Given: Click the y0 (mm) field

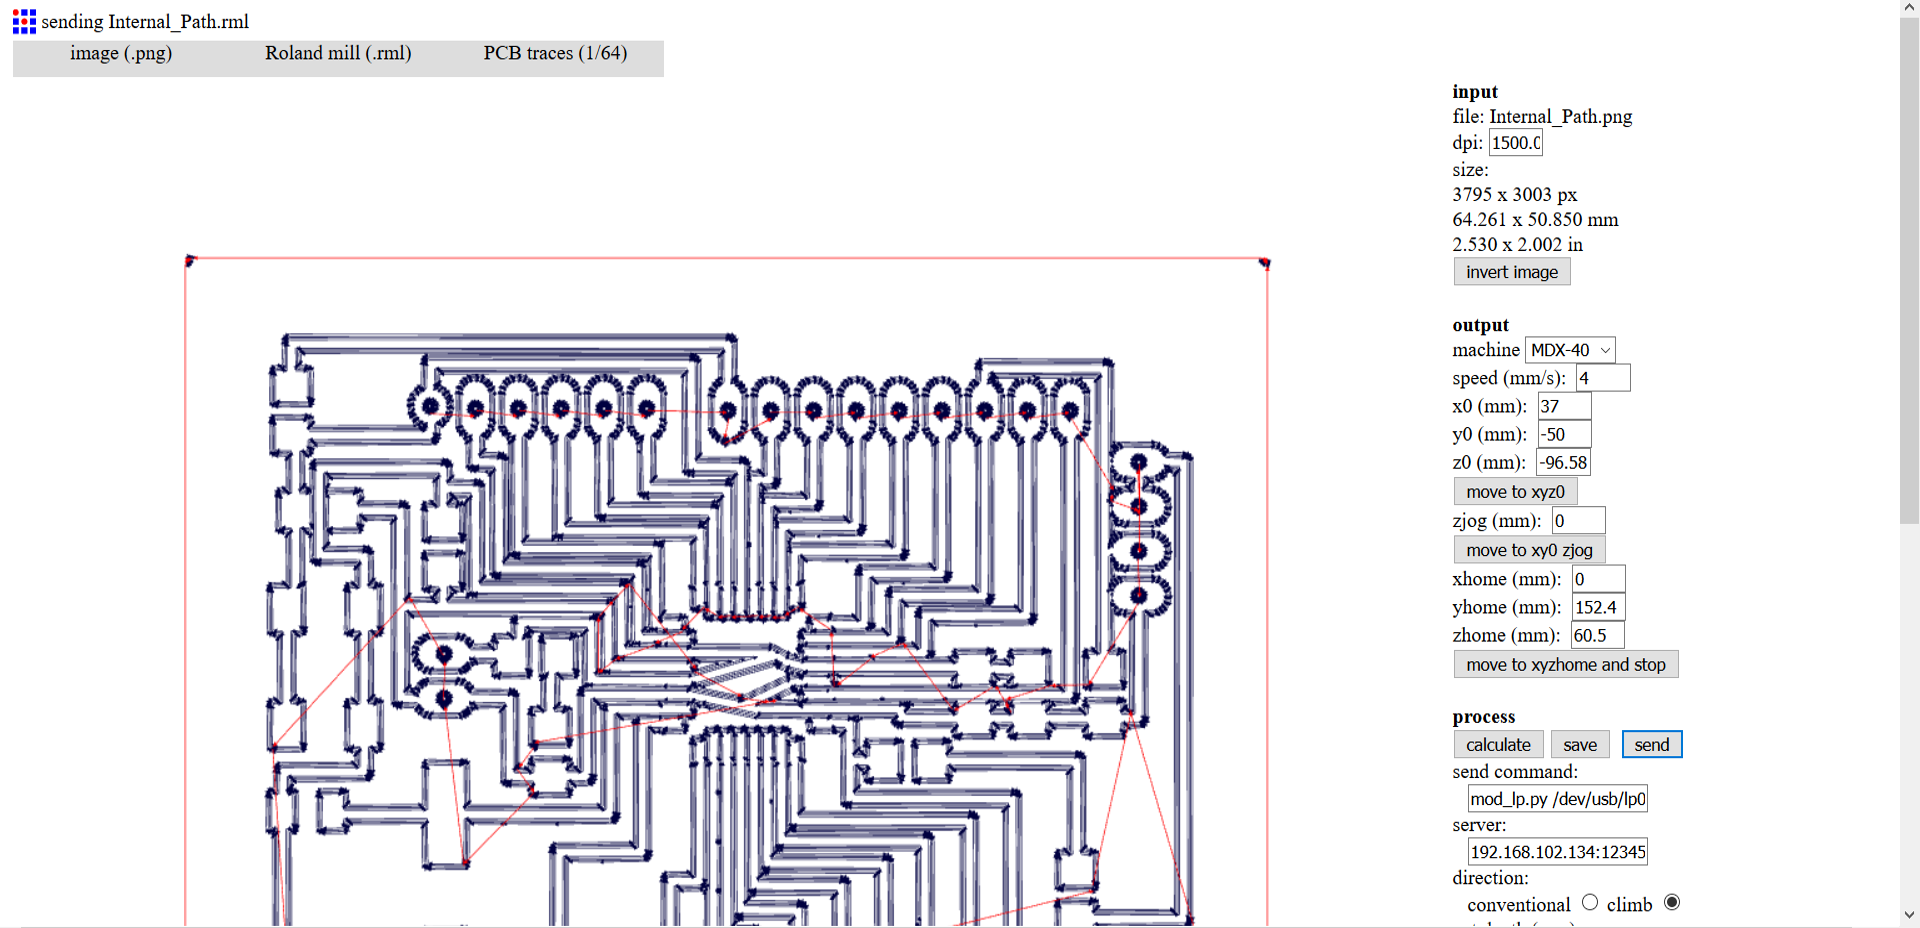Looking at the screenshot, I should (1564, 434).
